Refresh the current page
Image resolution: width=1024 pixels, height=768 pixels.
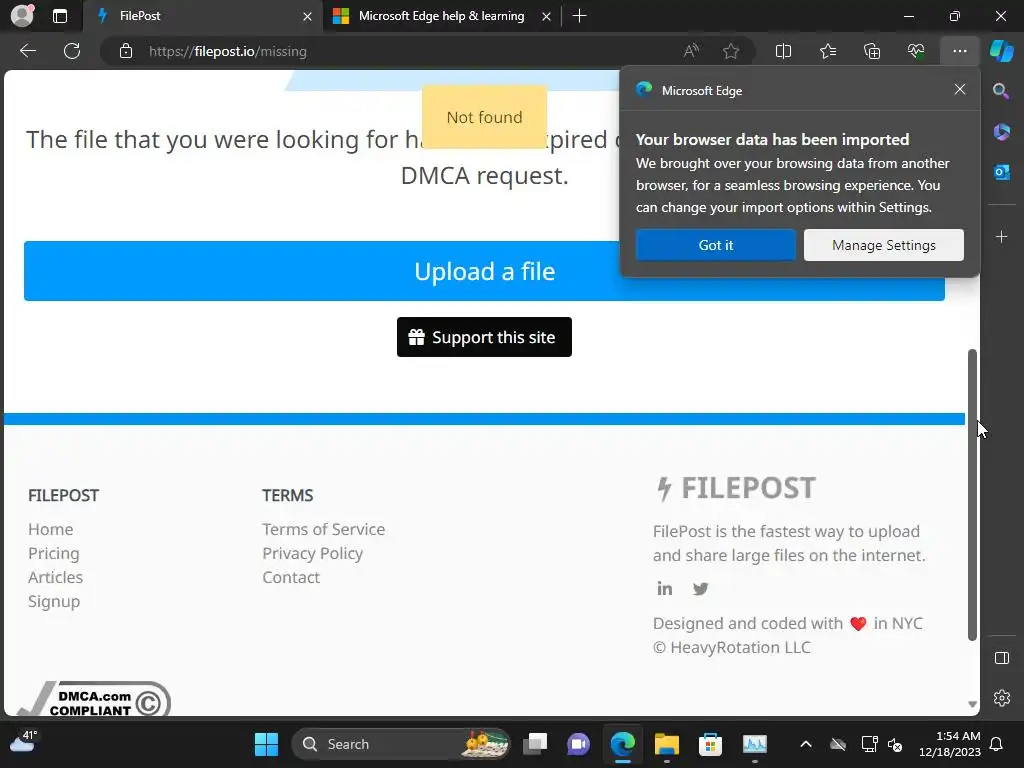(72, 51)
